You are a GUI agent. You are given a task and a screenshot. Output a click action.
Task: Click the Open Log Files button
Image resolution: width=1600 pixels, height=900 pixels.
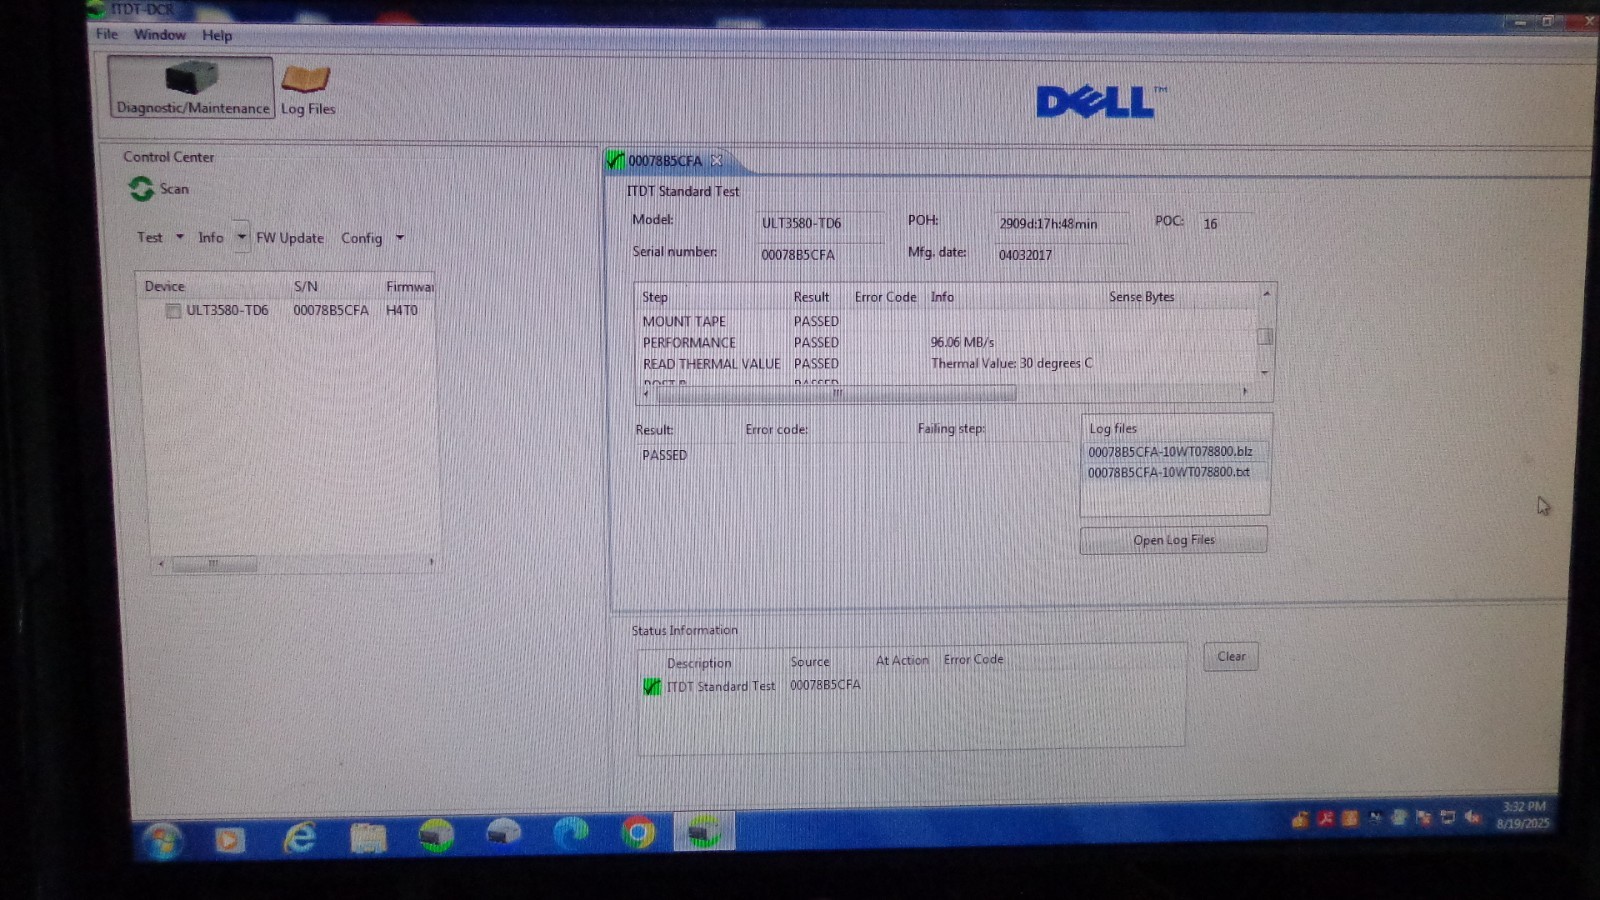[1173, 540]
